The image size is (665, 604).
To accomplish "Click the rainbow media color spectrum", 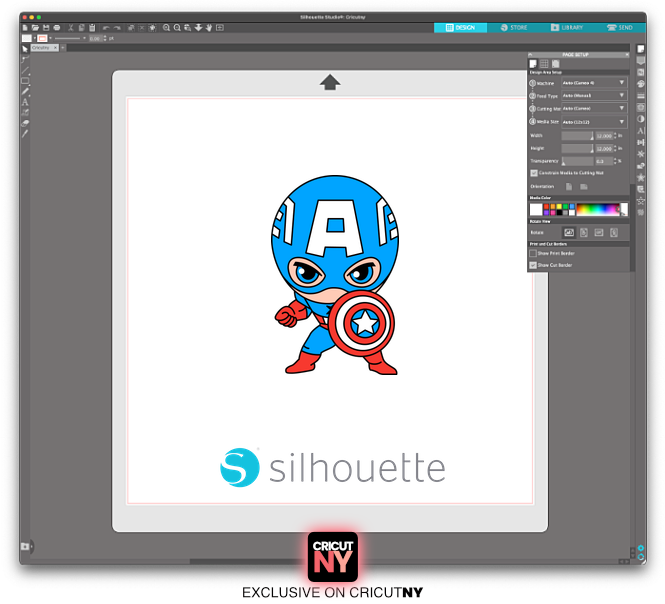I will (598, 210).
